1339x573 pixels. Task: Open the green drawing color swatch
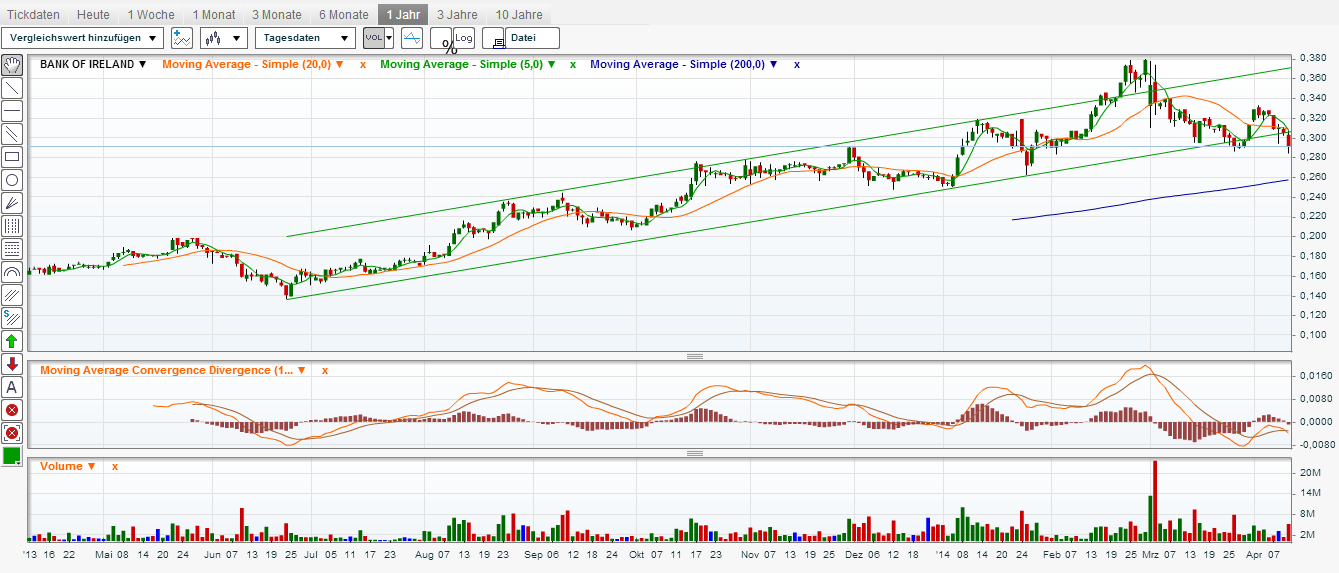[x=12, y=456]
